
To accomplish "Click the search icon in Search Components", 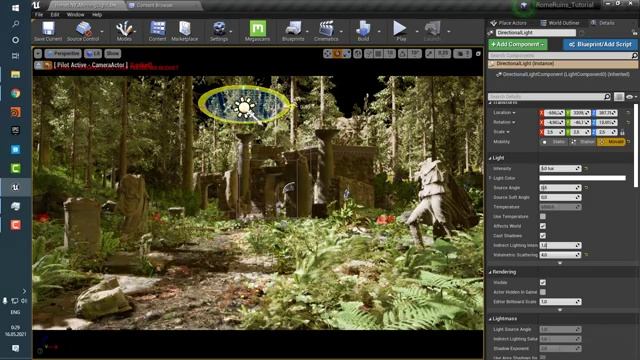I will tap(634, 56).
